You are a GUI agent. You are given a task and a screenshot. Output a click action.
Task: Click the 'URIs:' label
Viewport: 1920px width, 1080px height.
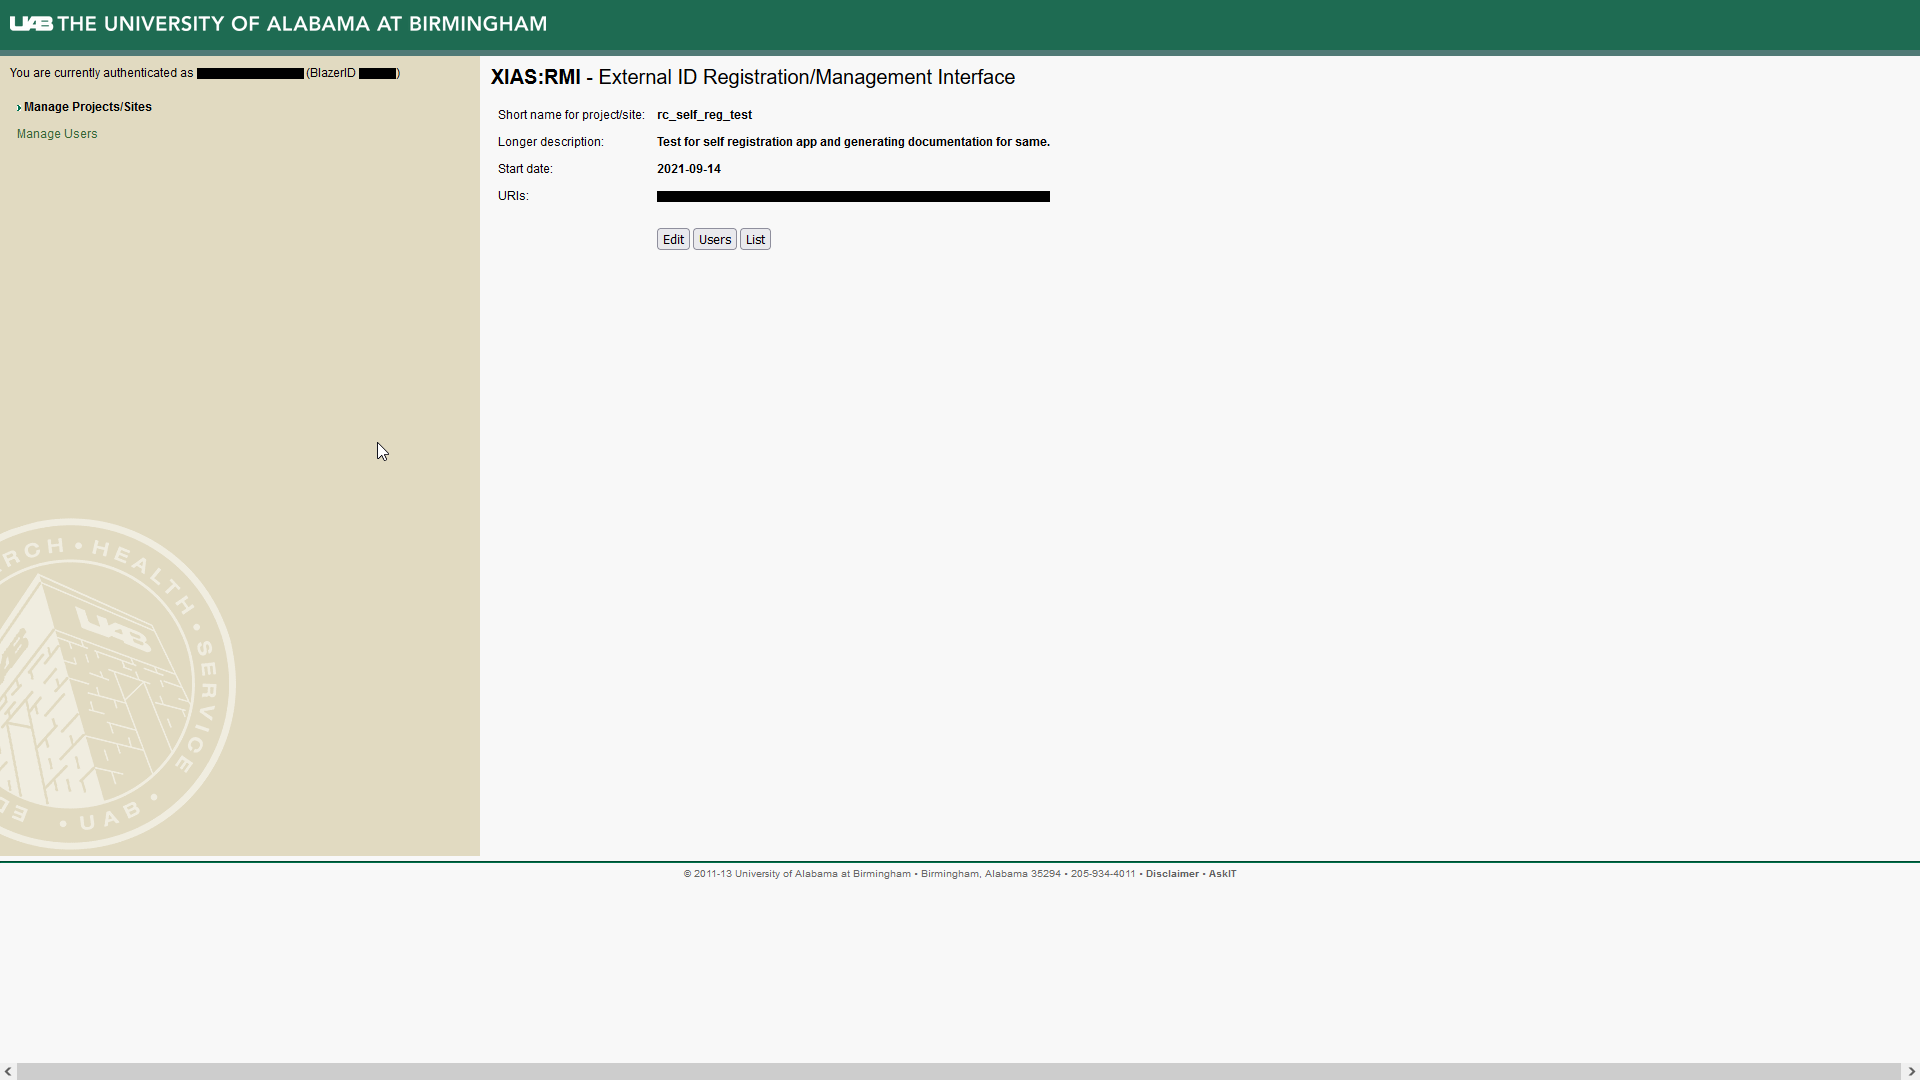point(513,196)
